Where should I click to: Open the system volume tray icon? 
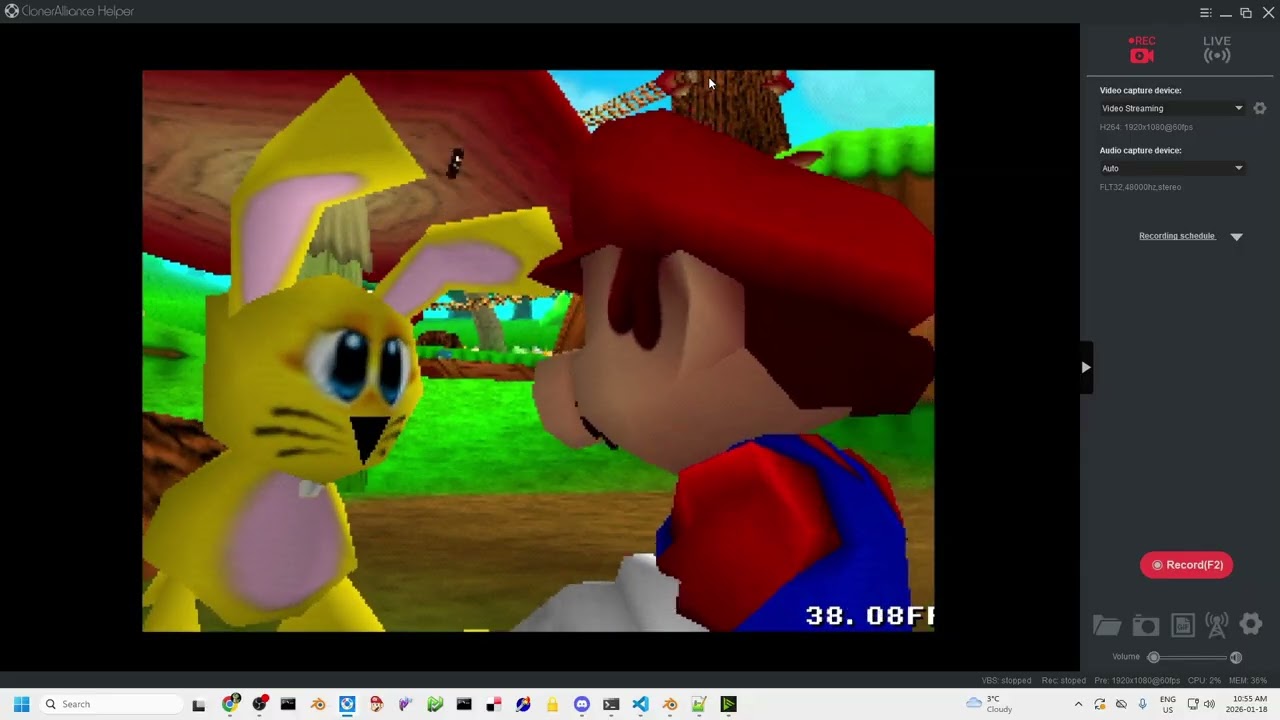[1209, 704]
